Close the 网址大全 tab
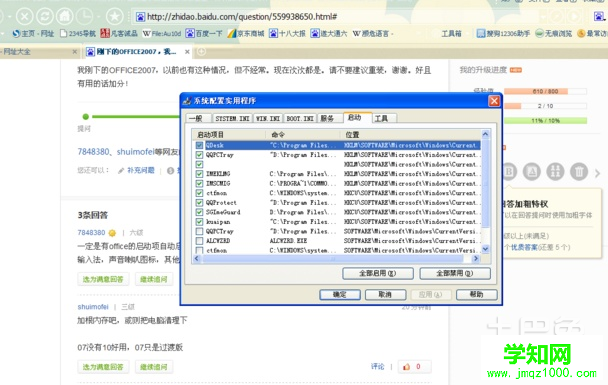The width and height of the screenshot is (608, 385). (x=74, y=52)
